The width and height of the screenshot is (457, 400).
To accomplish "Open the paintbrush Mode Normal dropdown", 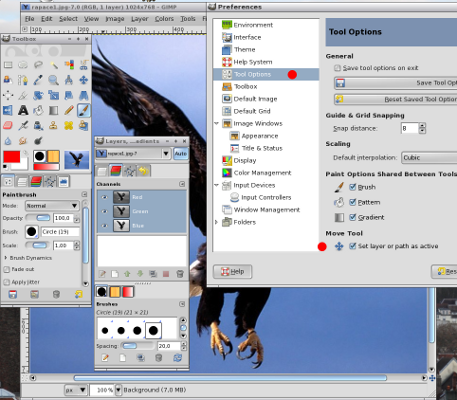I will coord(52,206).
